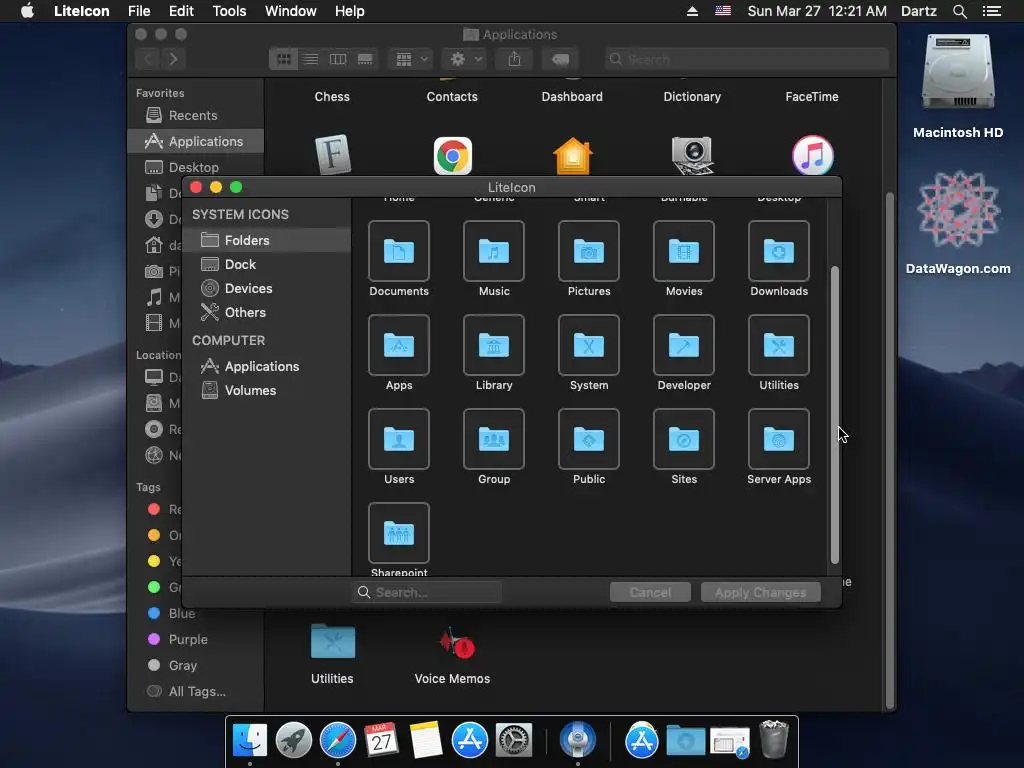Image resolution: width=1024 pixels, height=768 pixels.
Task: Select the Sharepoint folder icon well
Action: click(x=398, y=533)
